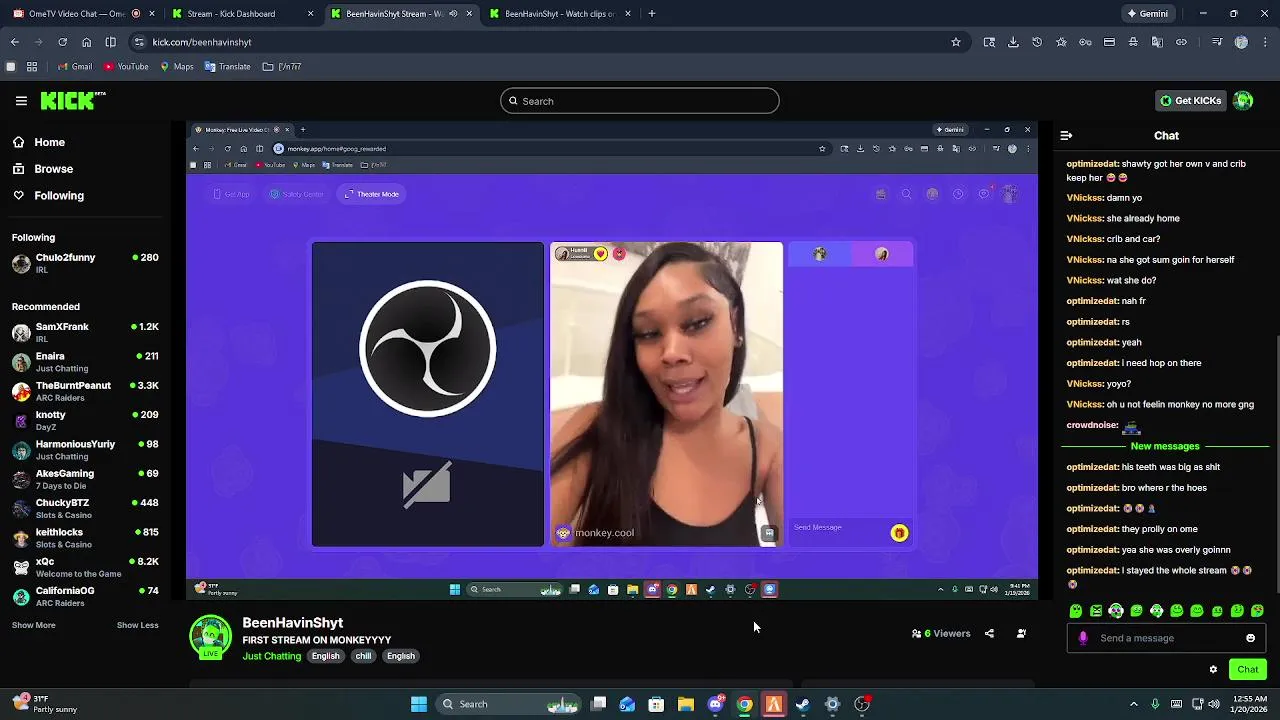Image resolution: width=1280 pixels, height=720 pixels.
Task: Open Chrome profile avatar
Action: (x=1241, y=42)
